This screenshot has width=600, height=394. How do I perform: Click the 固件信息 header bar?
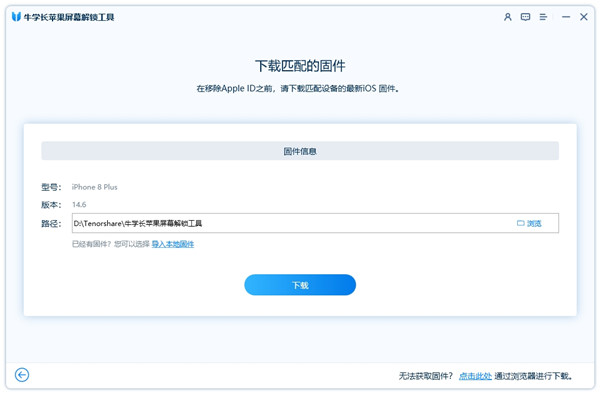[x=300, y=151]
